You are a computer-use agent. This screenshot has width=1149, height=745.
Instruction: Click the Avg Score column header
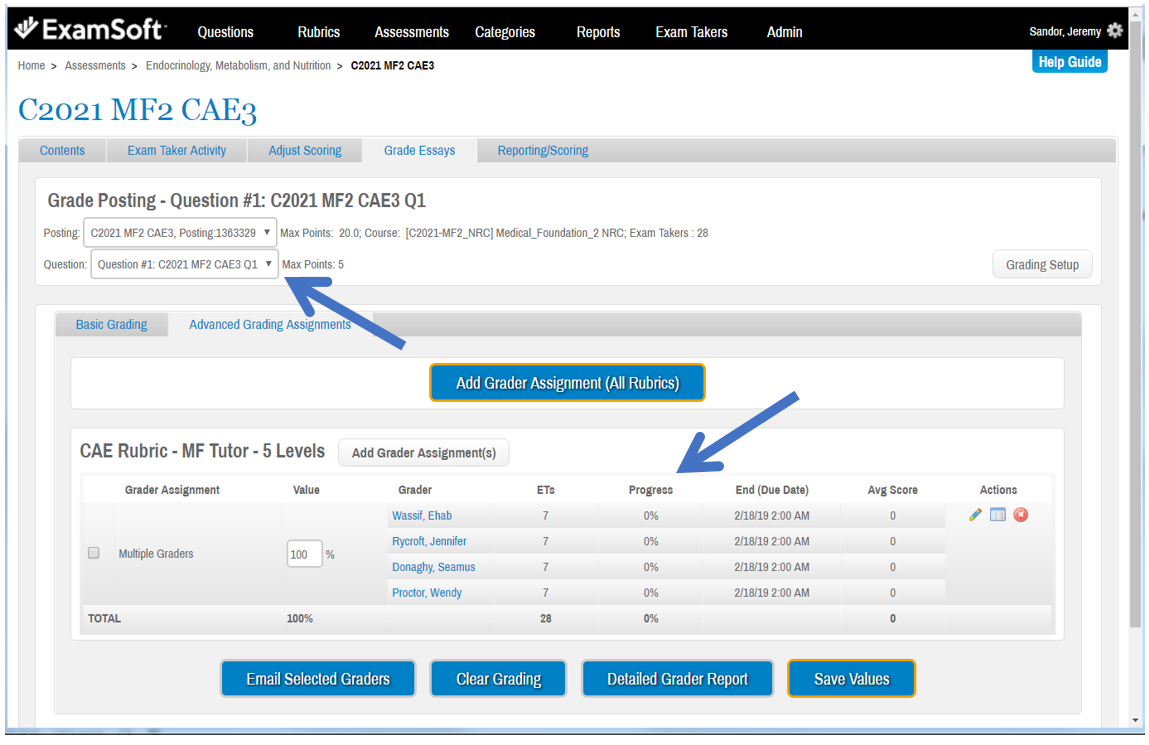pos(893,490)
